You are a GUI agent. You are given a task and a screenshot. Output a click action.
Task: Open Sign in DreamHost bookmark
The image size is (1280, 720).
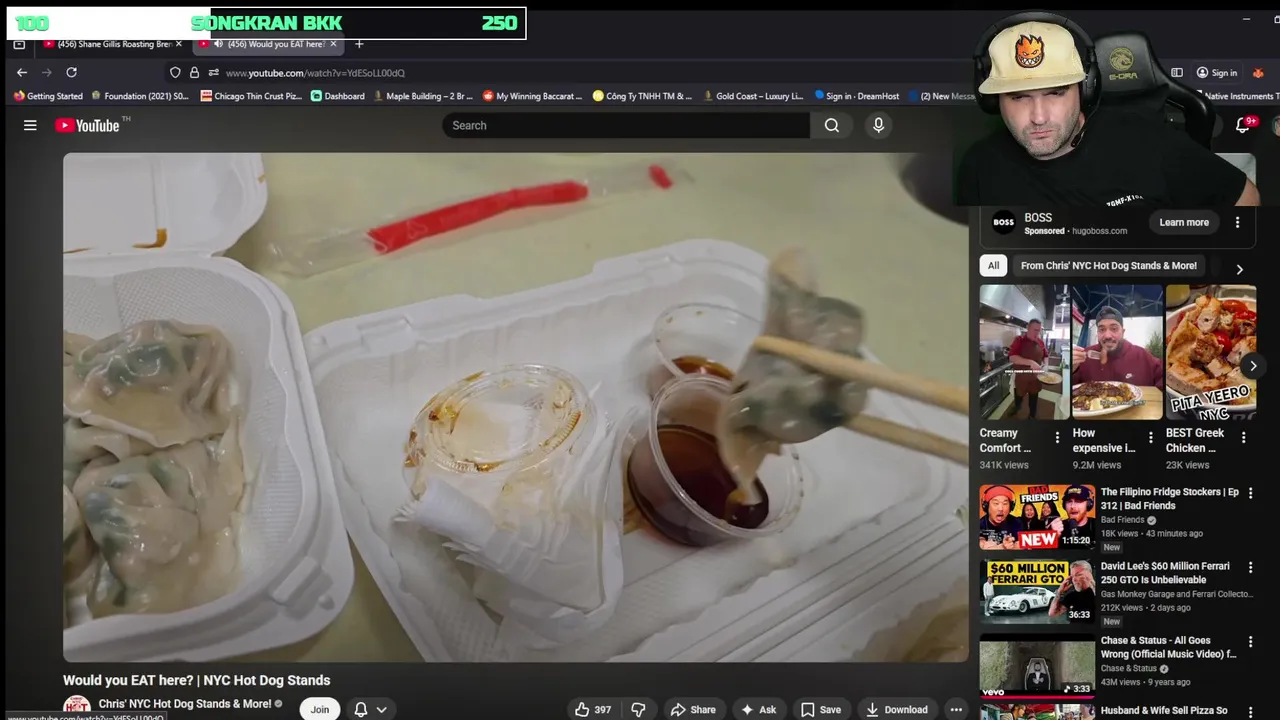[x=857, y=96]
